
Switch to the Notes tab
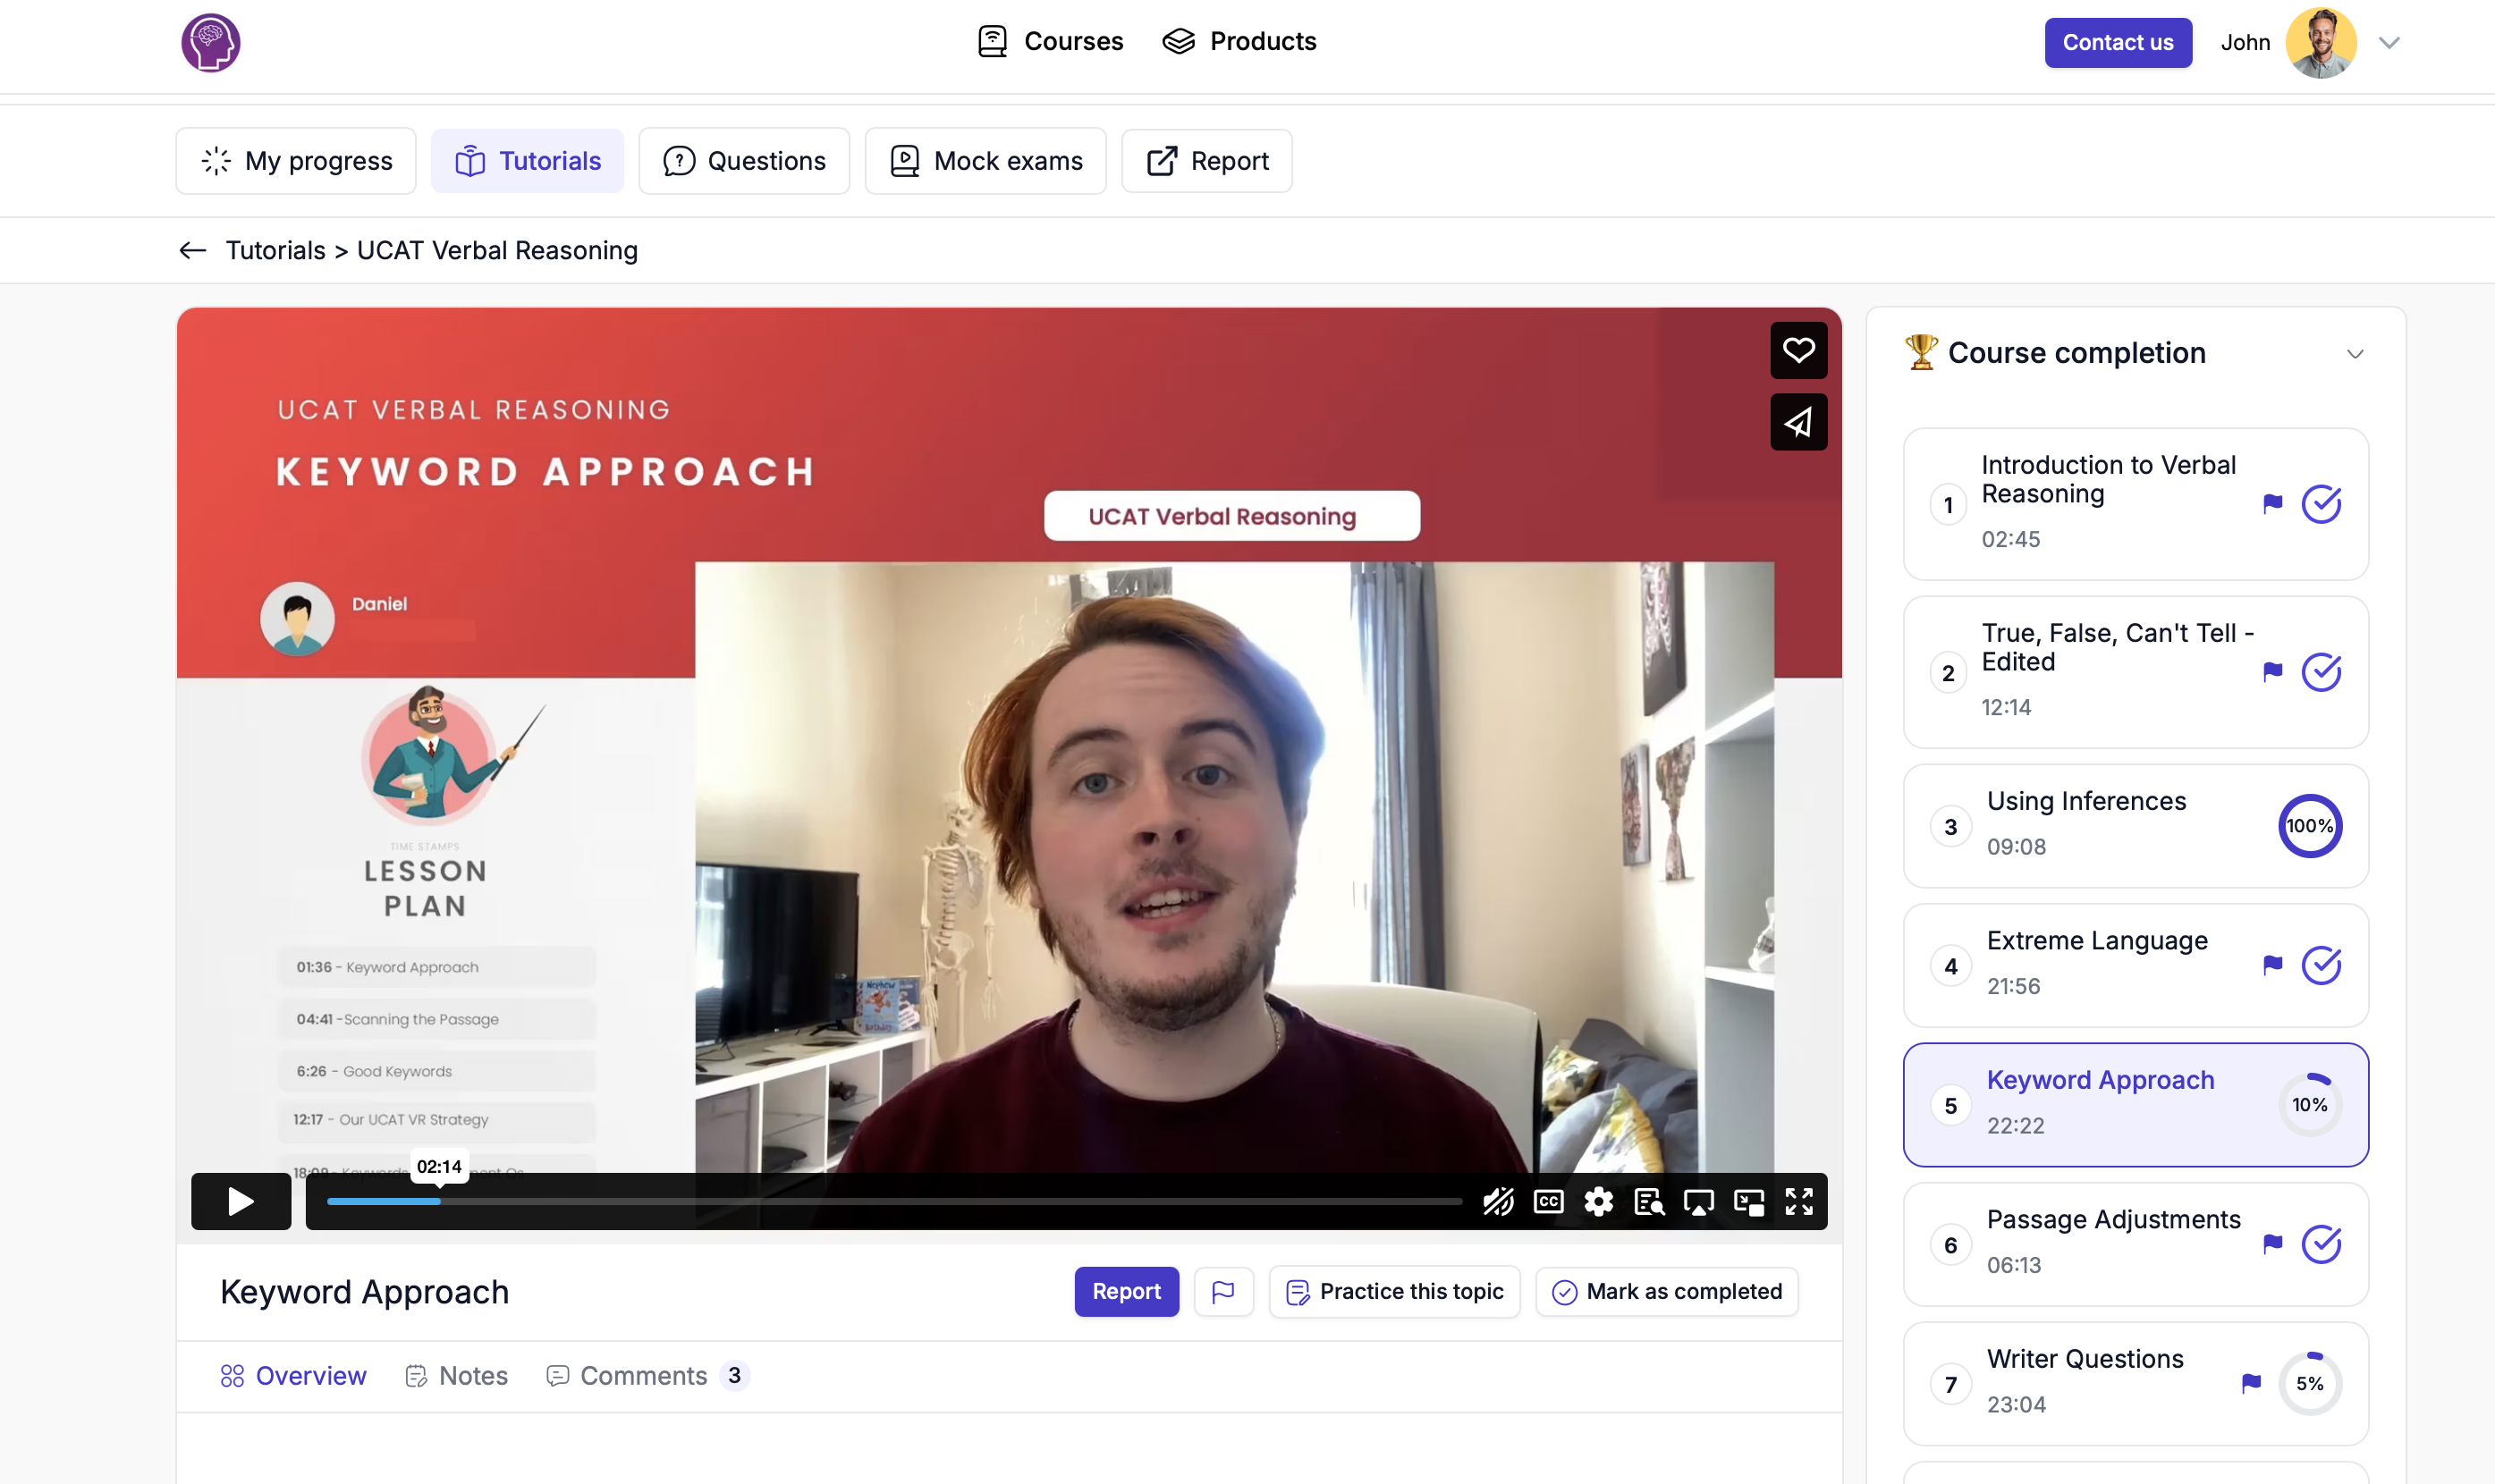pyautogui.click(x=457, y=1376)
